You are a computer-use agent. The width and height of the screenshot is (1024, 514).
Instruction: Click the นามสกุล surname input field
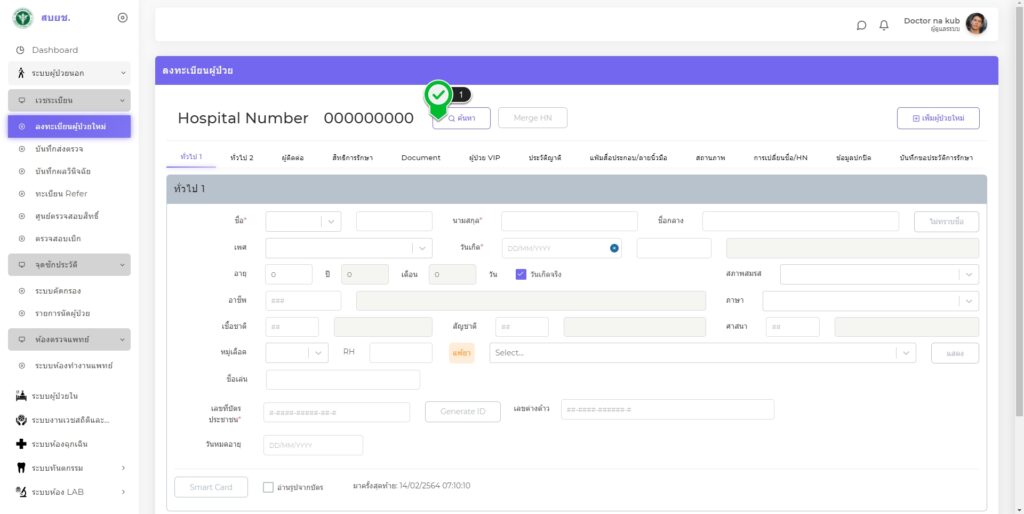568,221
